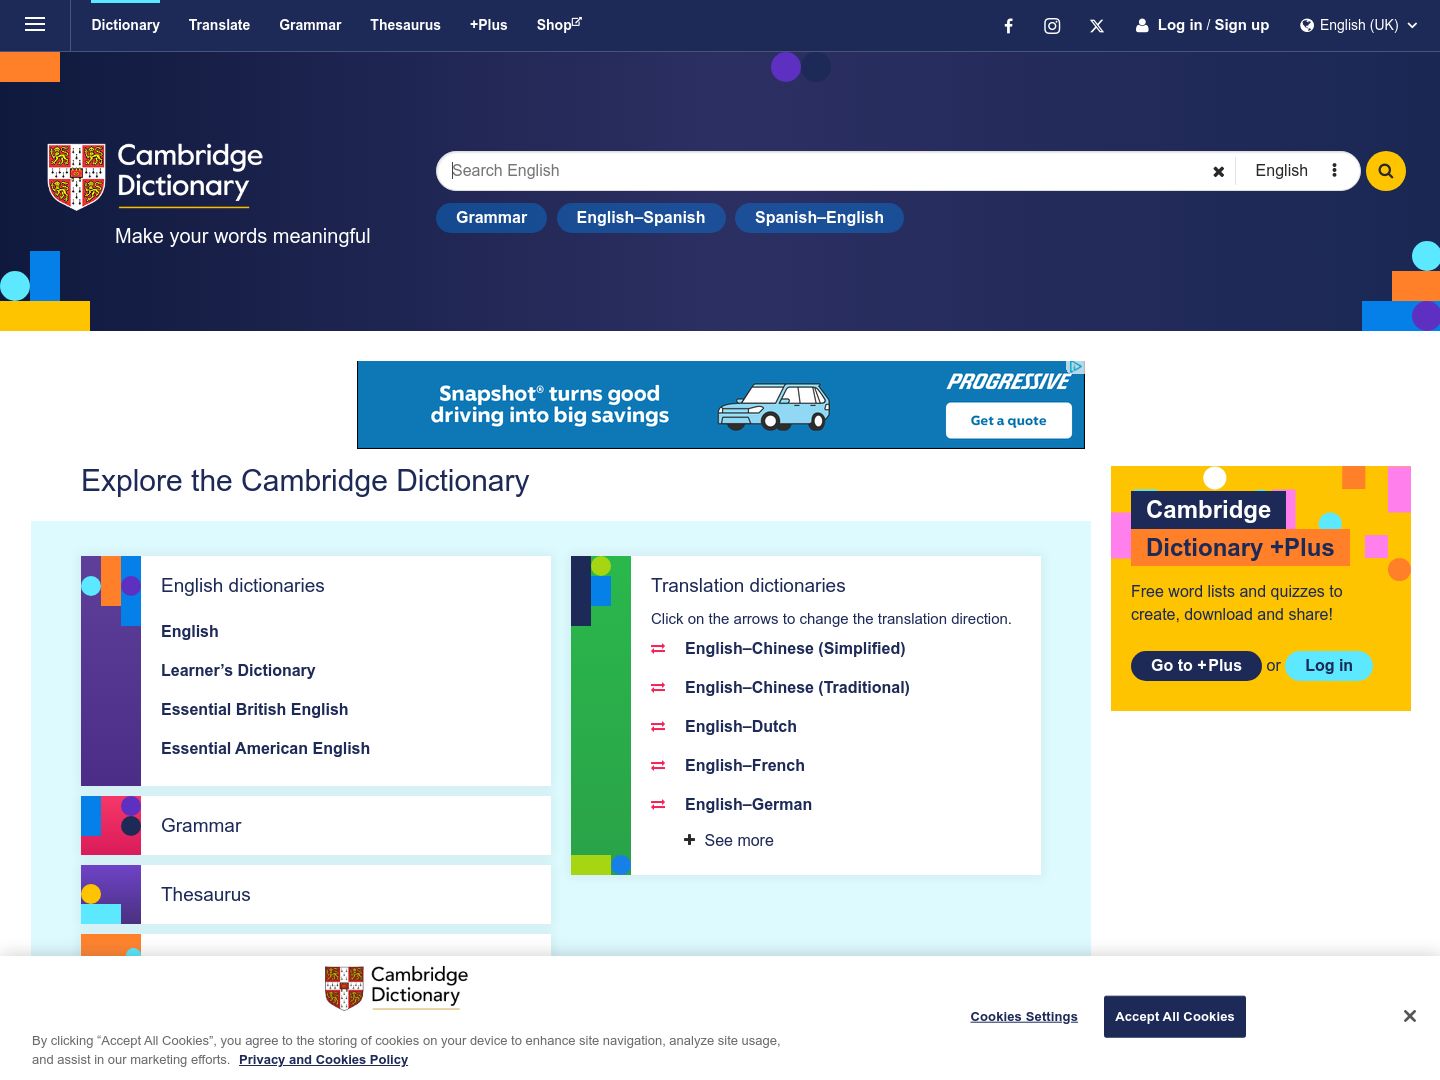Click Go to +Plus button
1440x1080 pixels.
click(1196, 666)
